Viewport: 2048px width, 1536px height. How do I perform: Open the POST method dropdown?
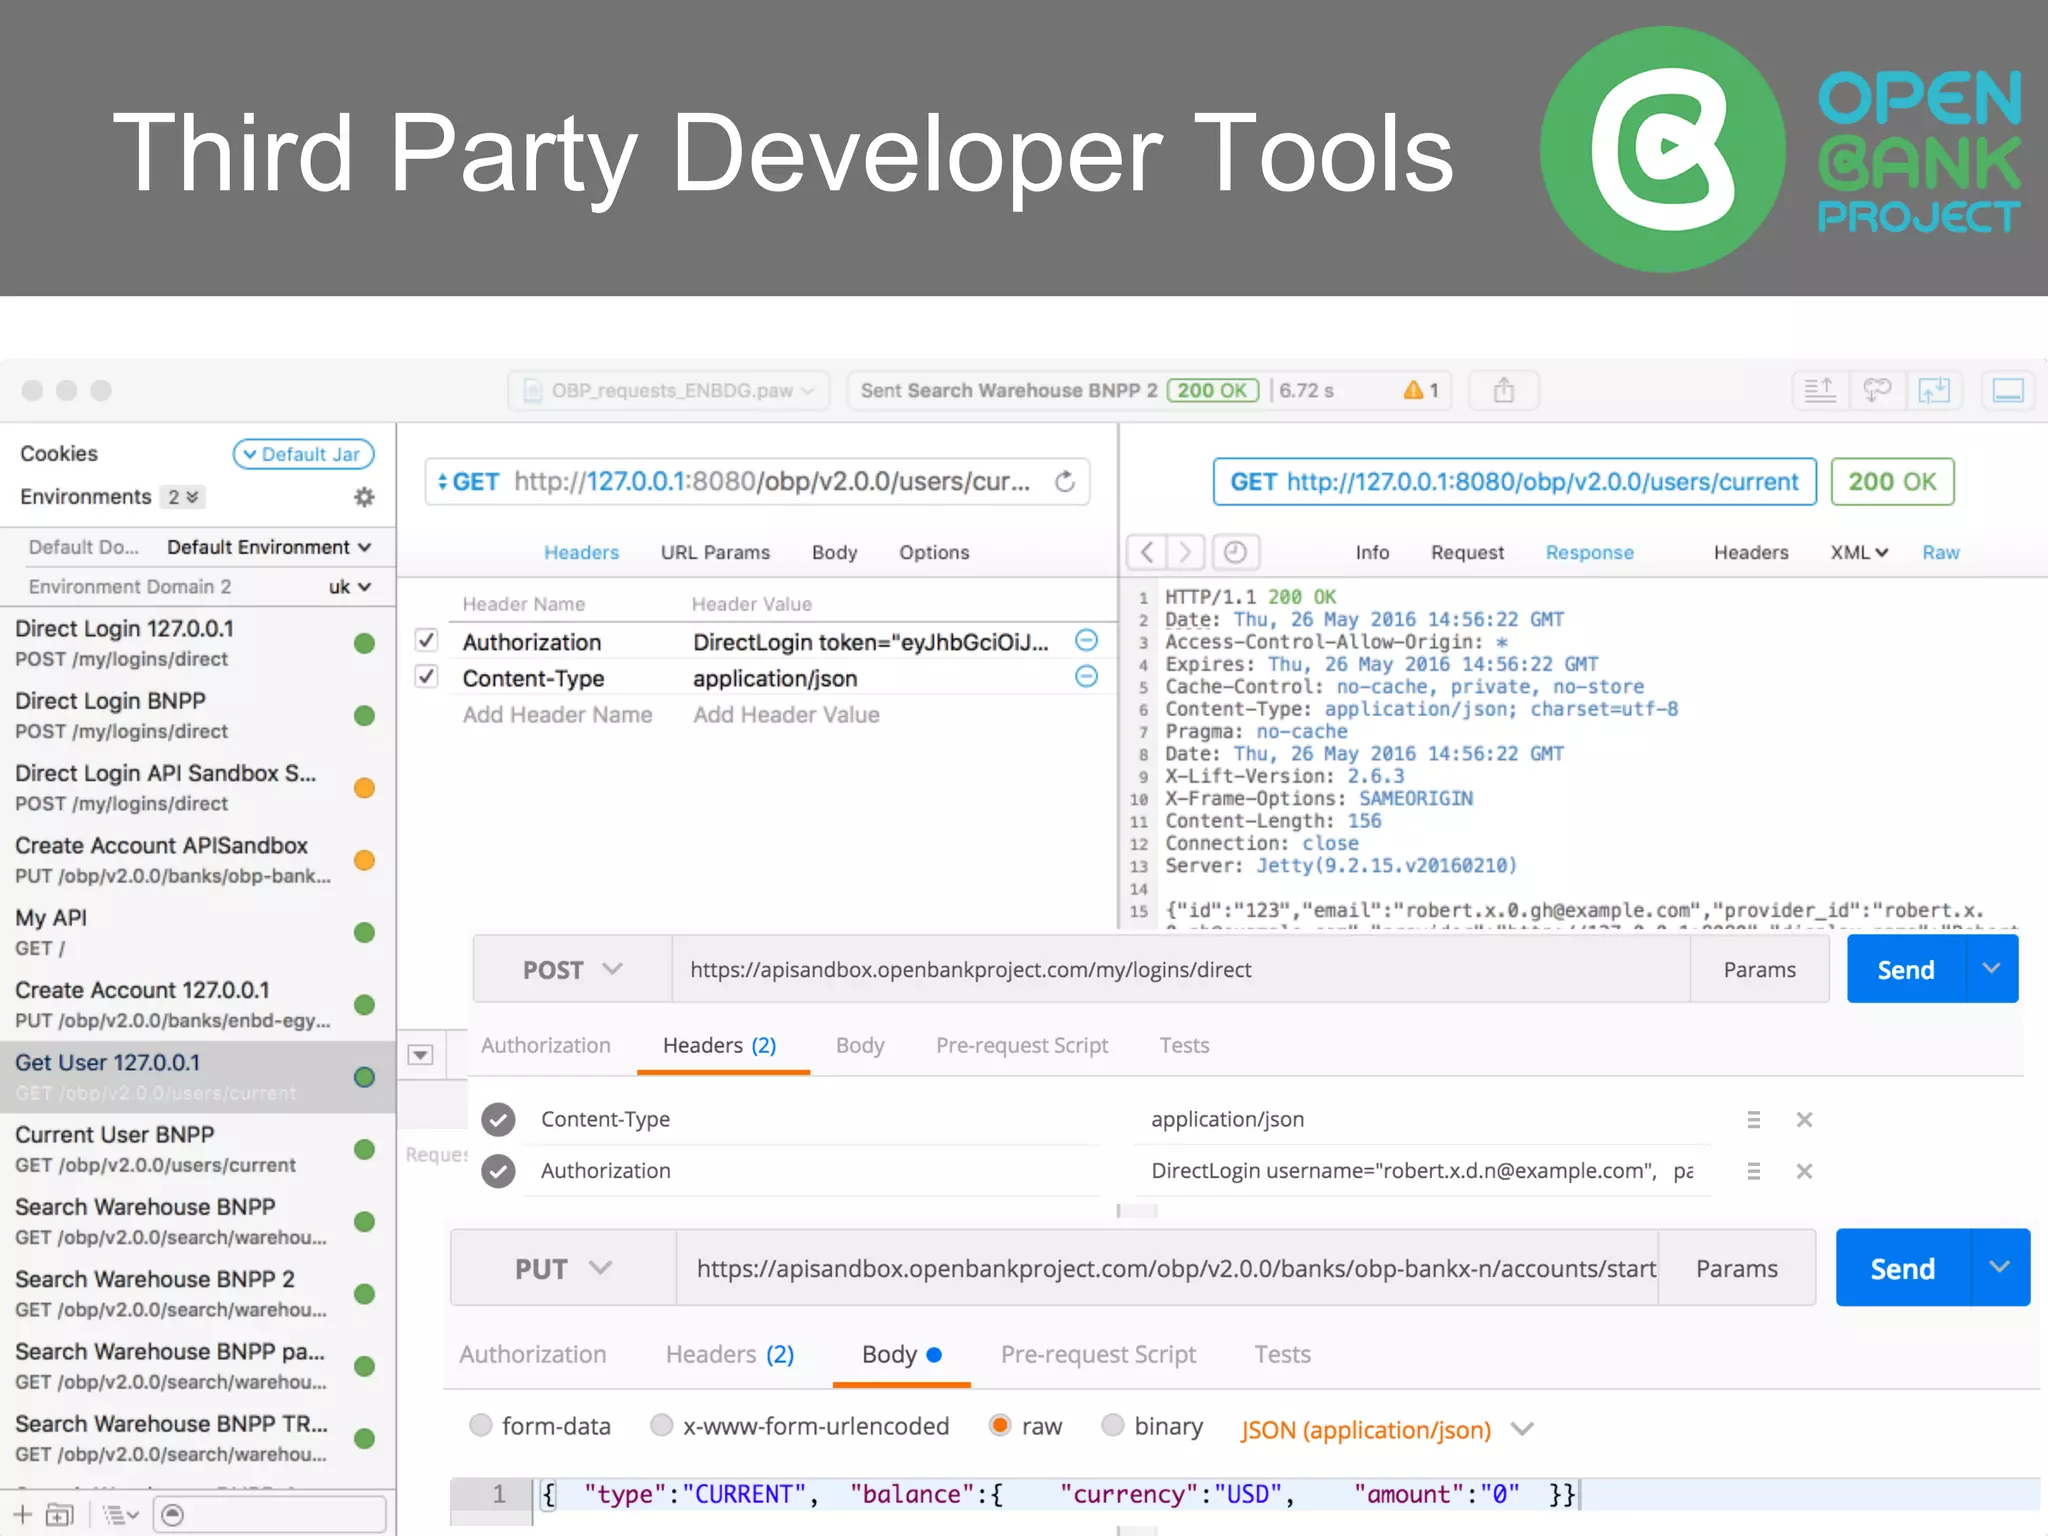click(x=572, y=969)
